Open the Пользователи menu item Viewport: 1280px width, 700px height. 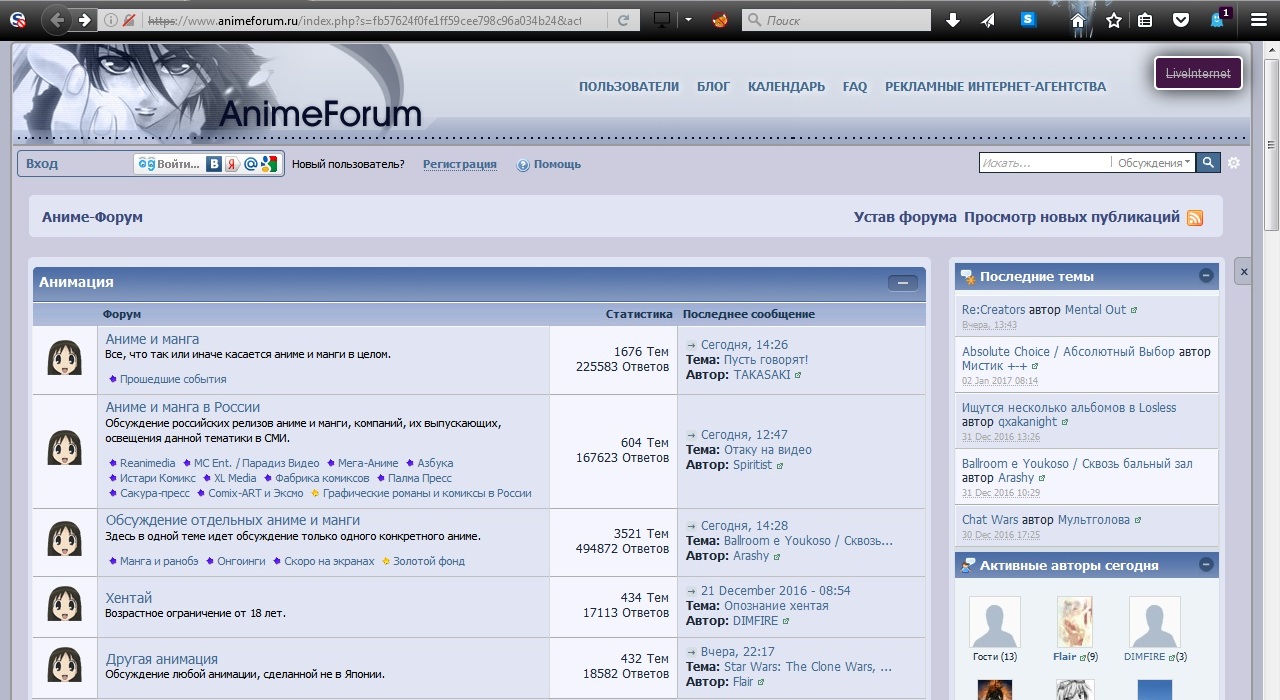628,87
